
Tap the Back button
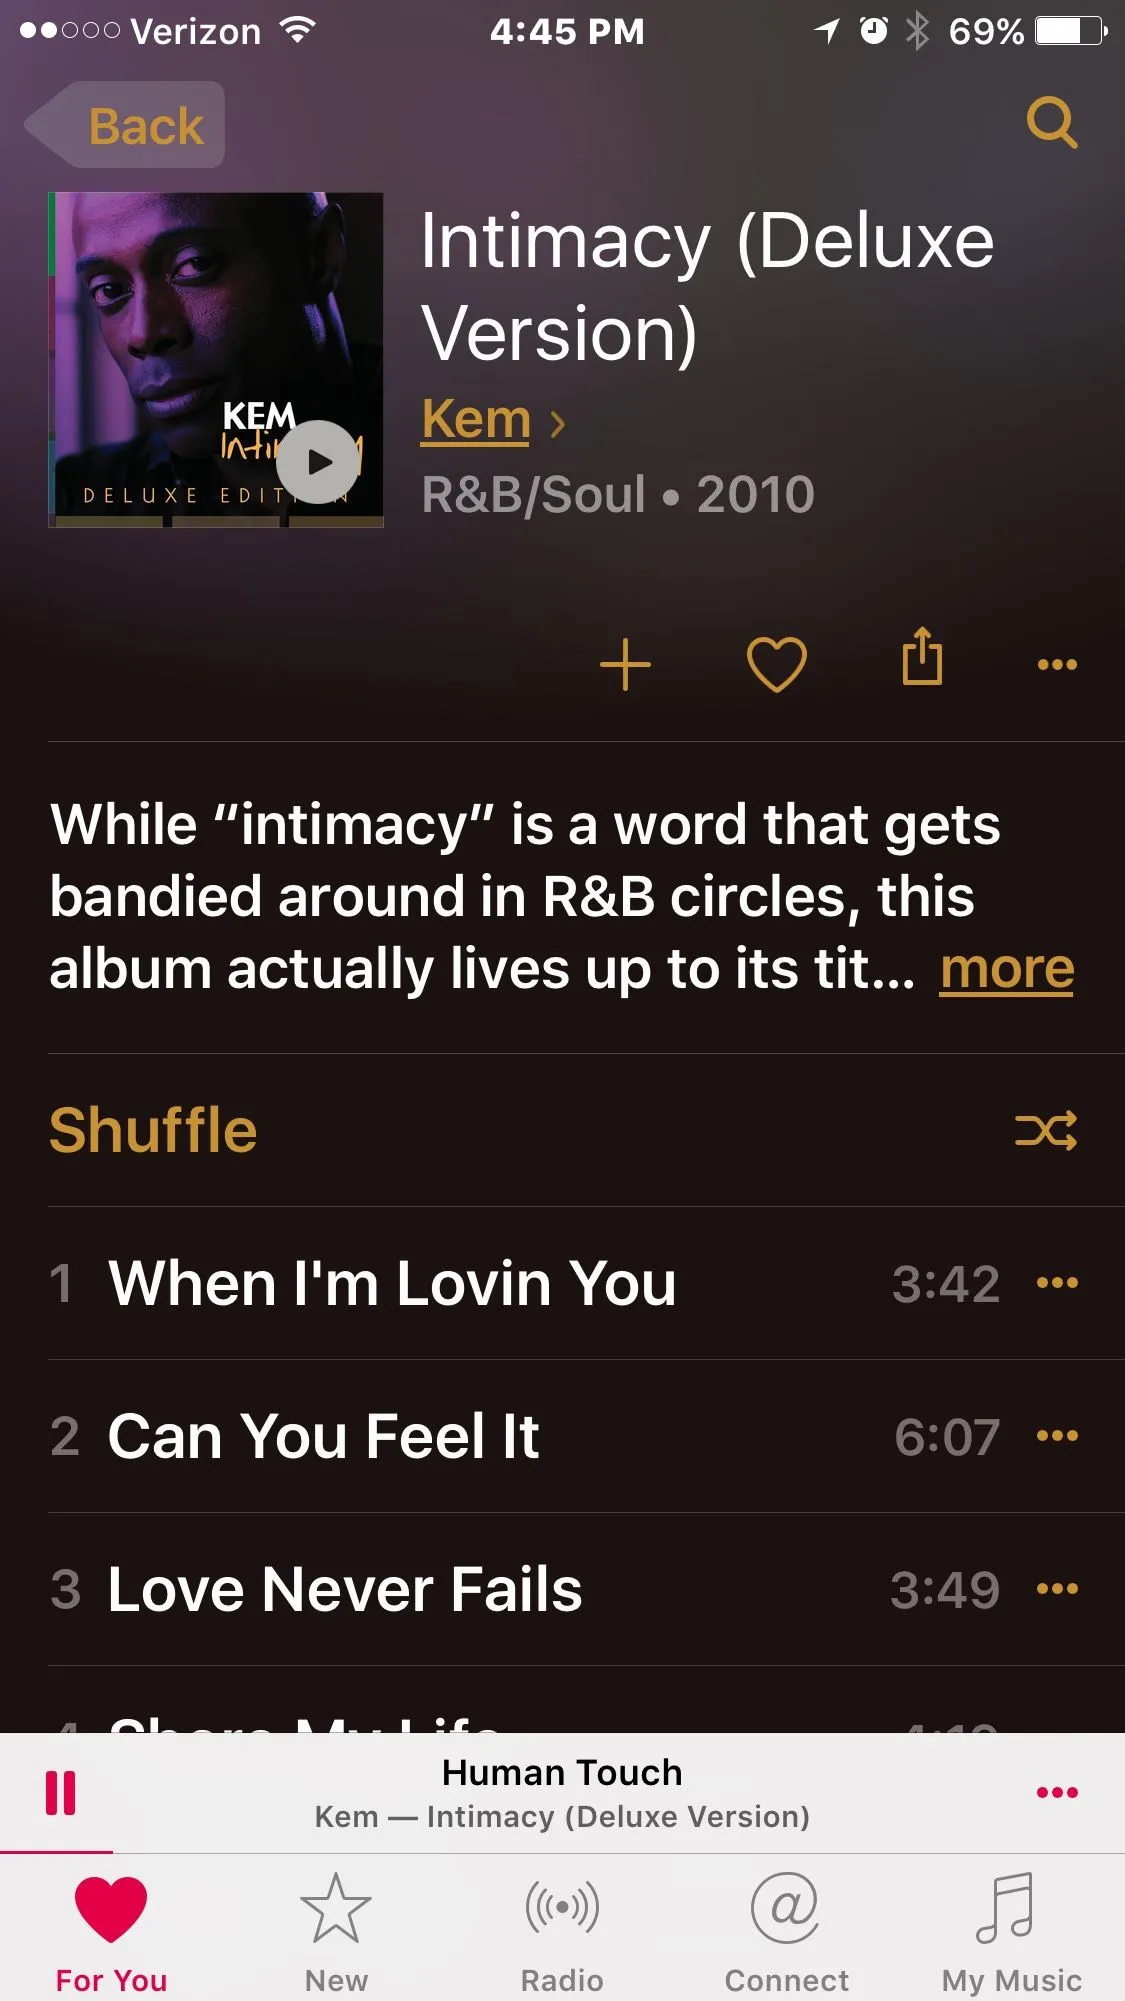tap(125, 125)
